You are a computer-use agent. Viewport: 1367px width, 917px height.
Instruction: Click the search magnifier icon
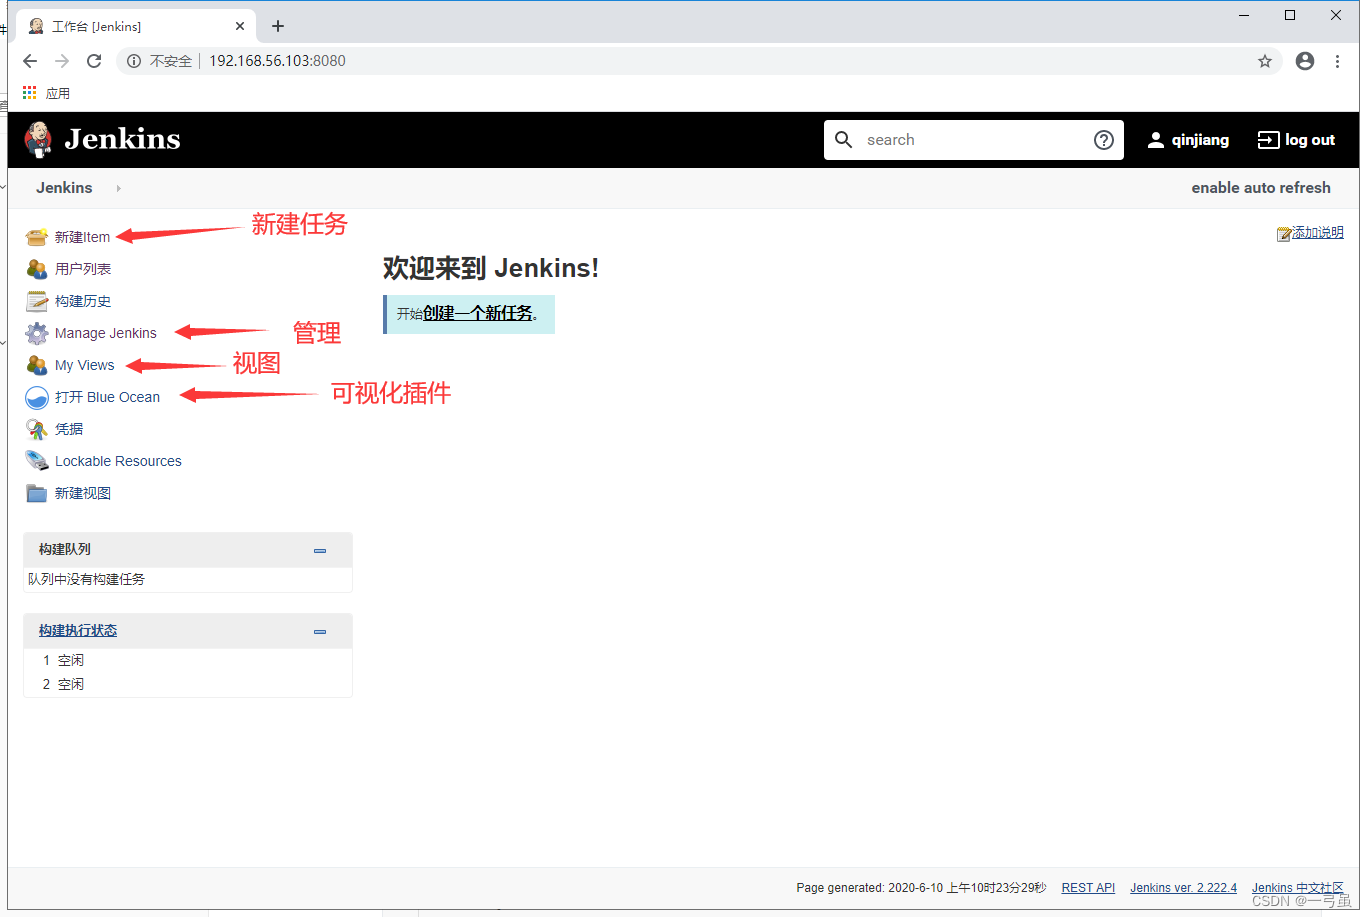click(x=844, y=140)
